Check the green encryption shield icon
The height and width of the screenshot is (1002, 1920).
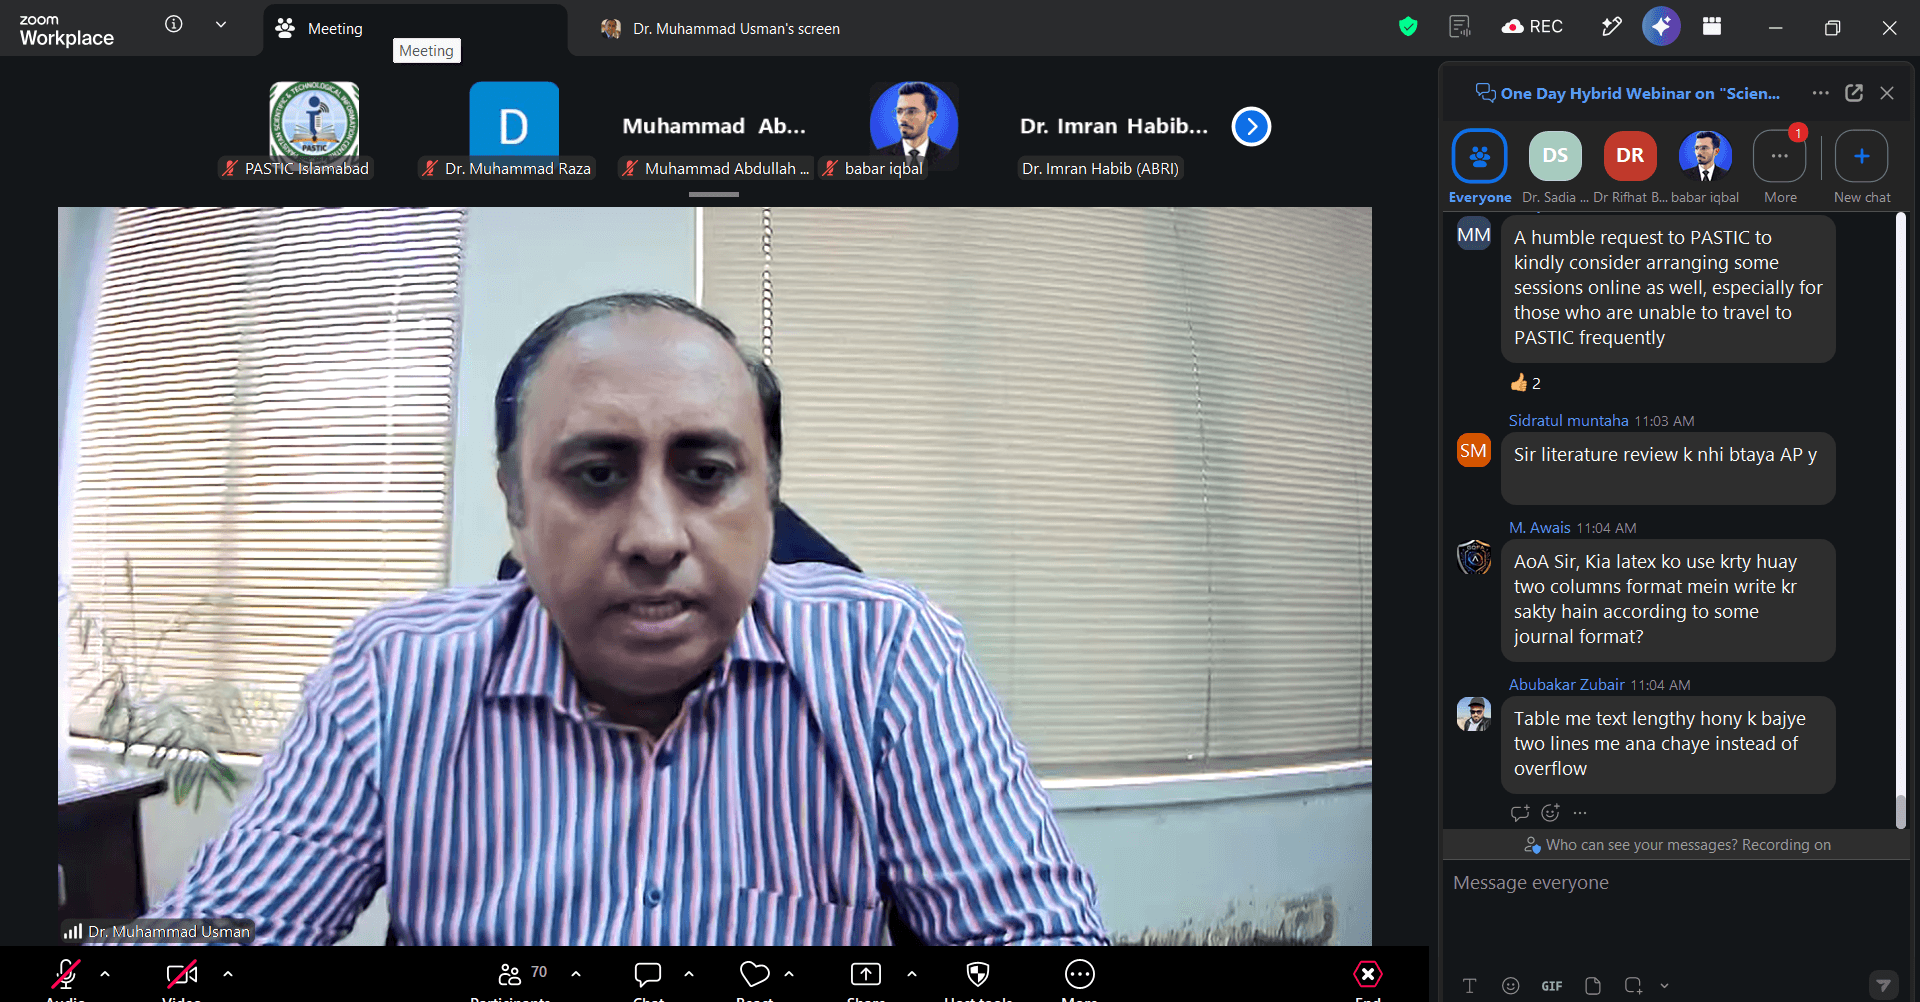click(1408, 27)
